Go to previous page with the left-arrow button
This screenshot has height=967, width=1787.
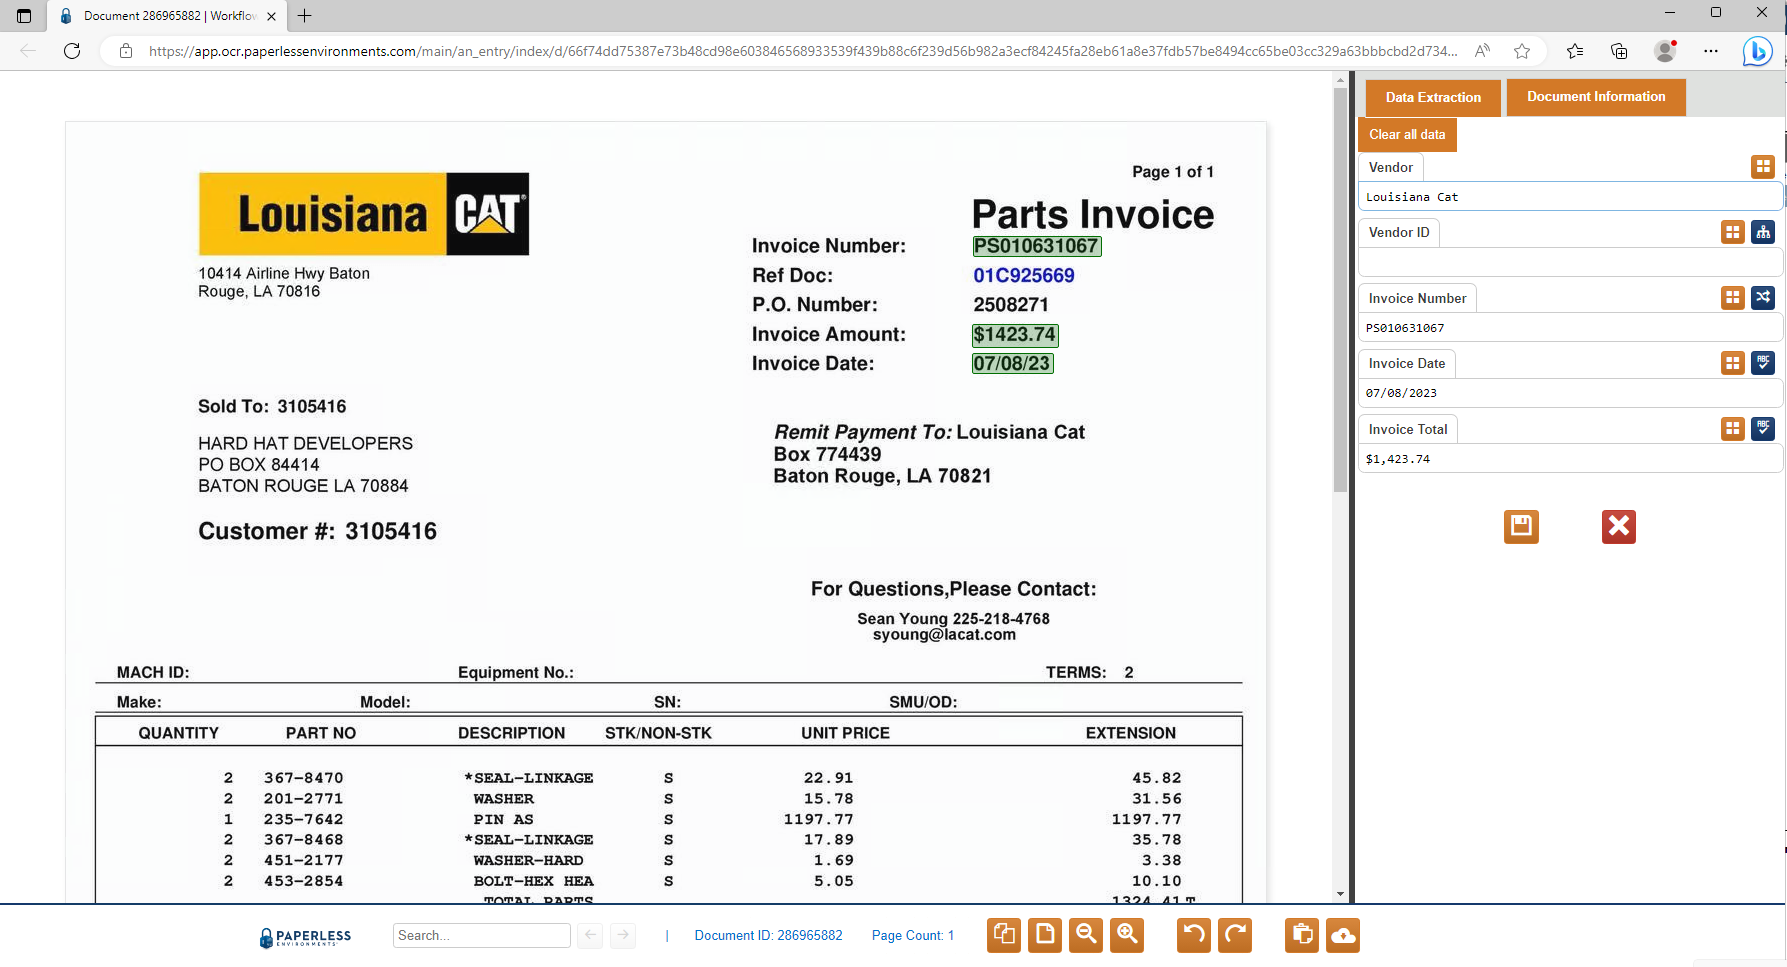590,935
